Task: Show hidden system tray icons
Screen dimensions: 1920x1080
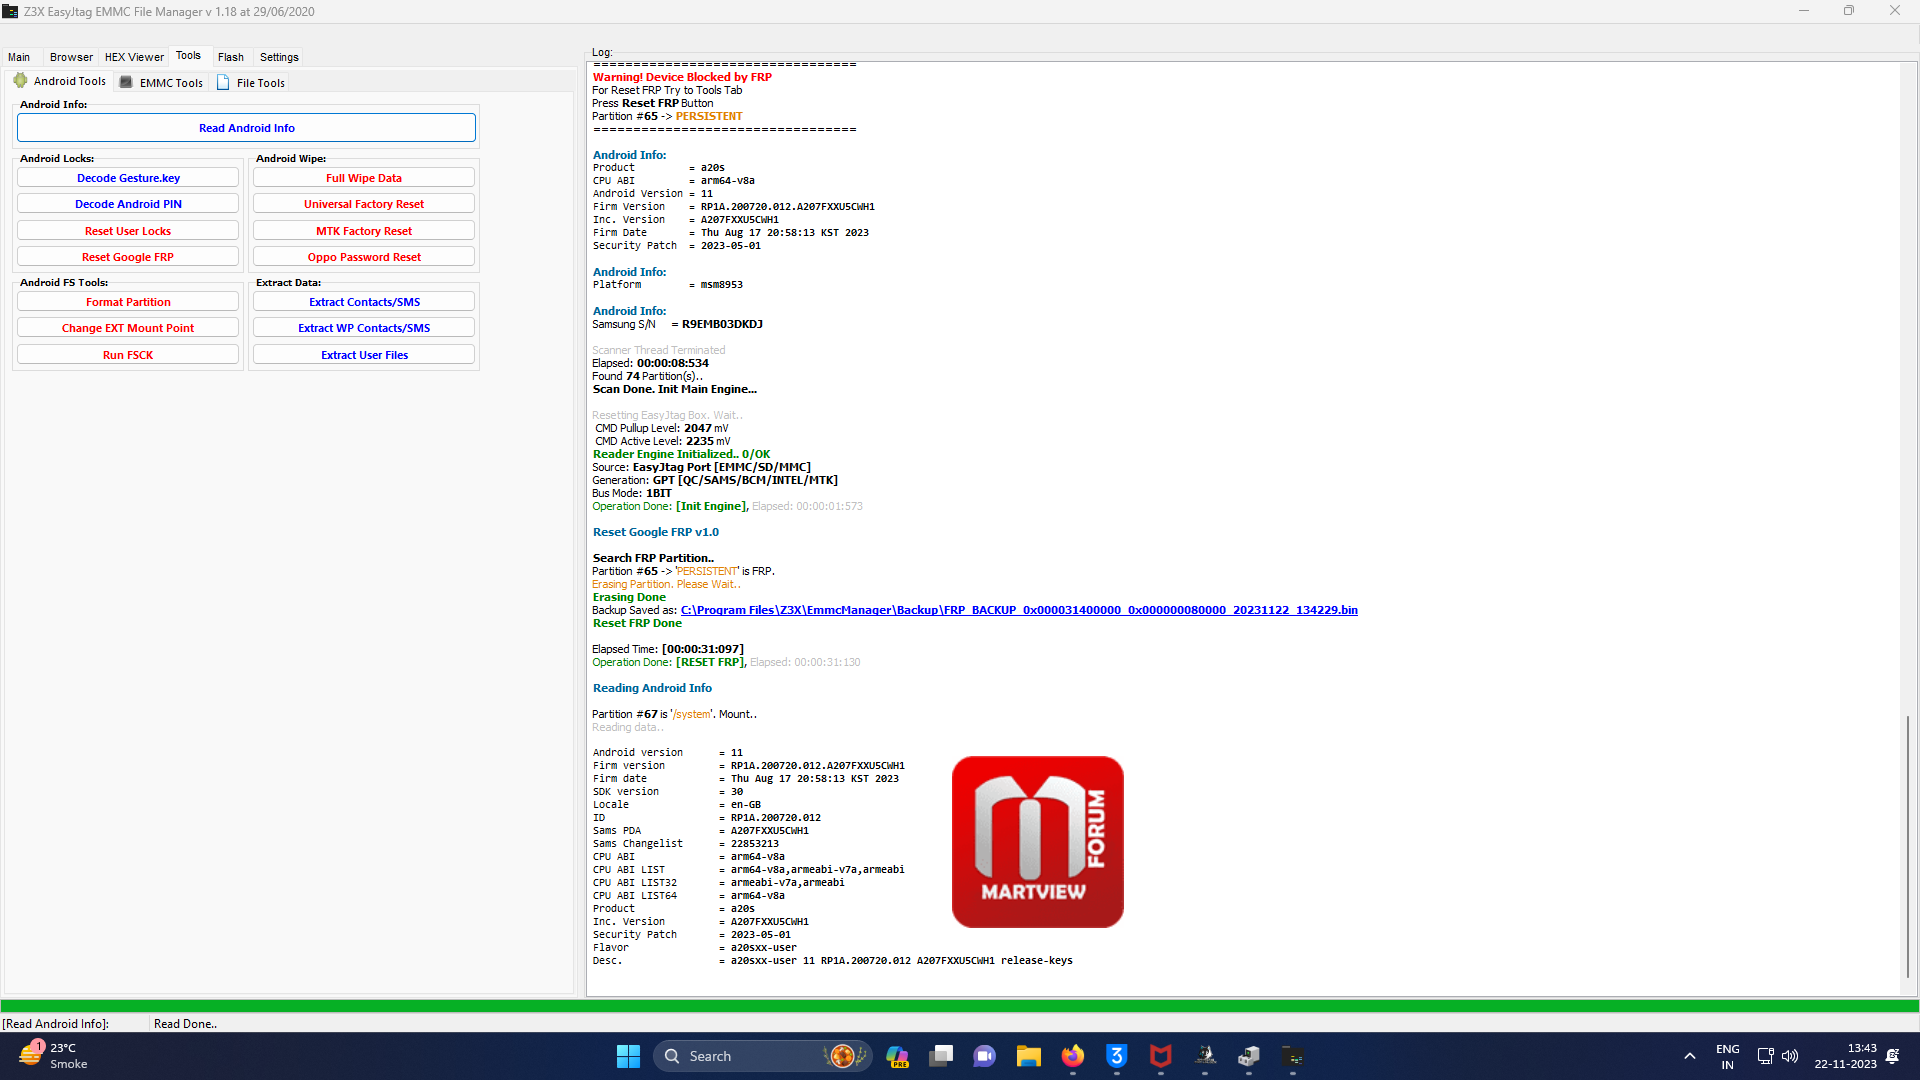Action: tap(1690, 1056)
